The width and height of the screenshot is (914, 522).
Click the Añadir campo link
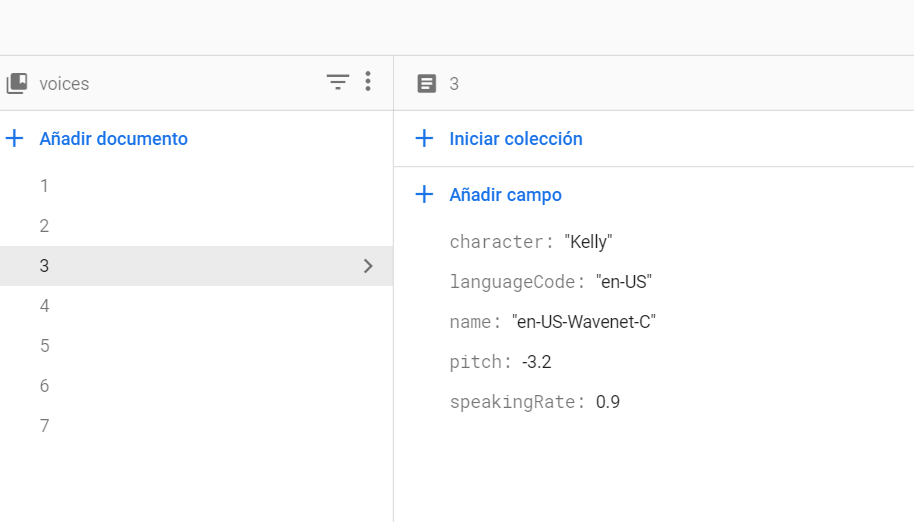505,195
